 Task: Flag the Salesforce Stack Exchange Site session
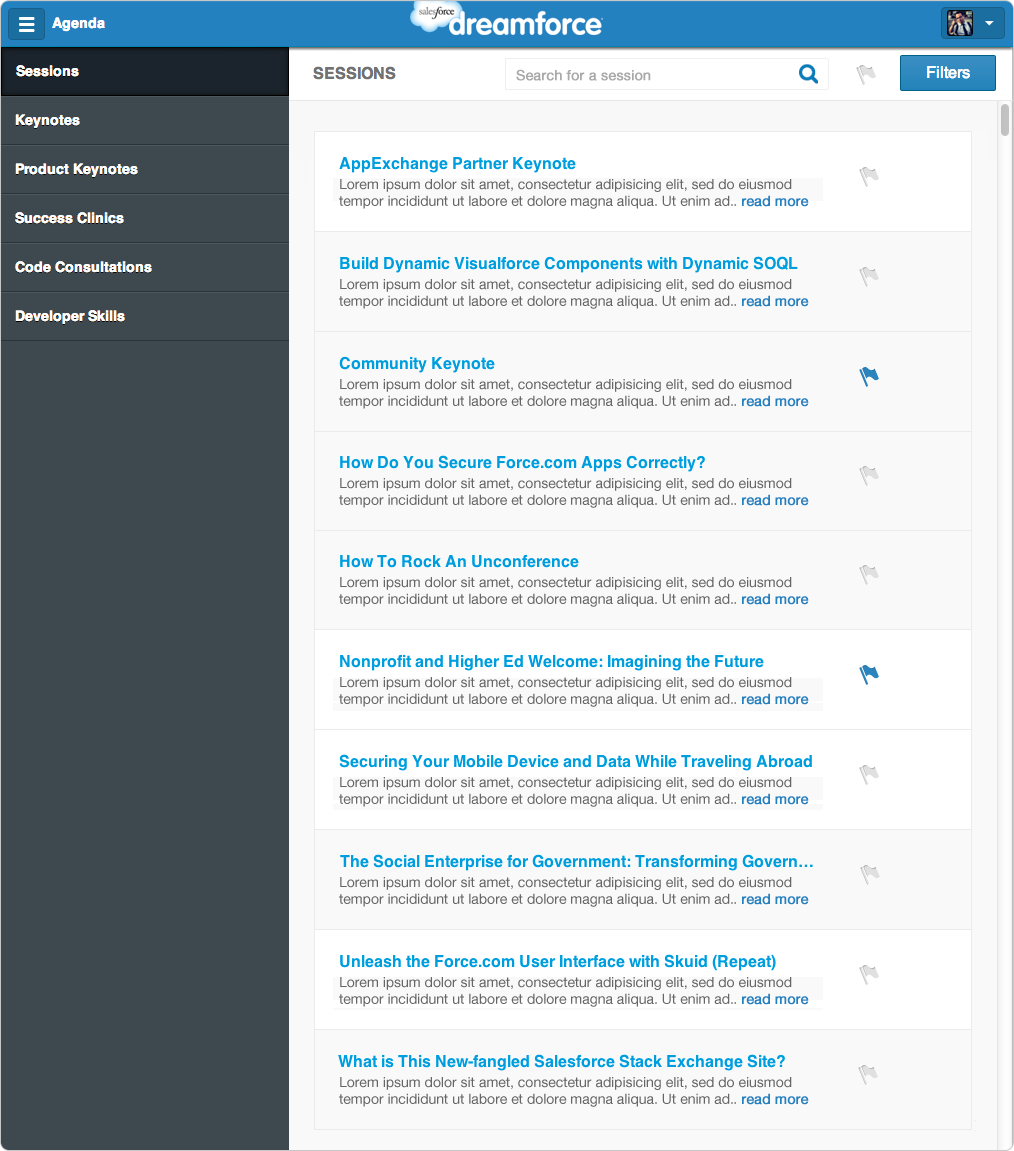869,1074
